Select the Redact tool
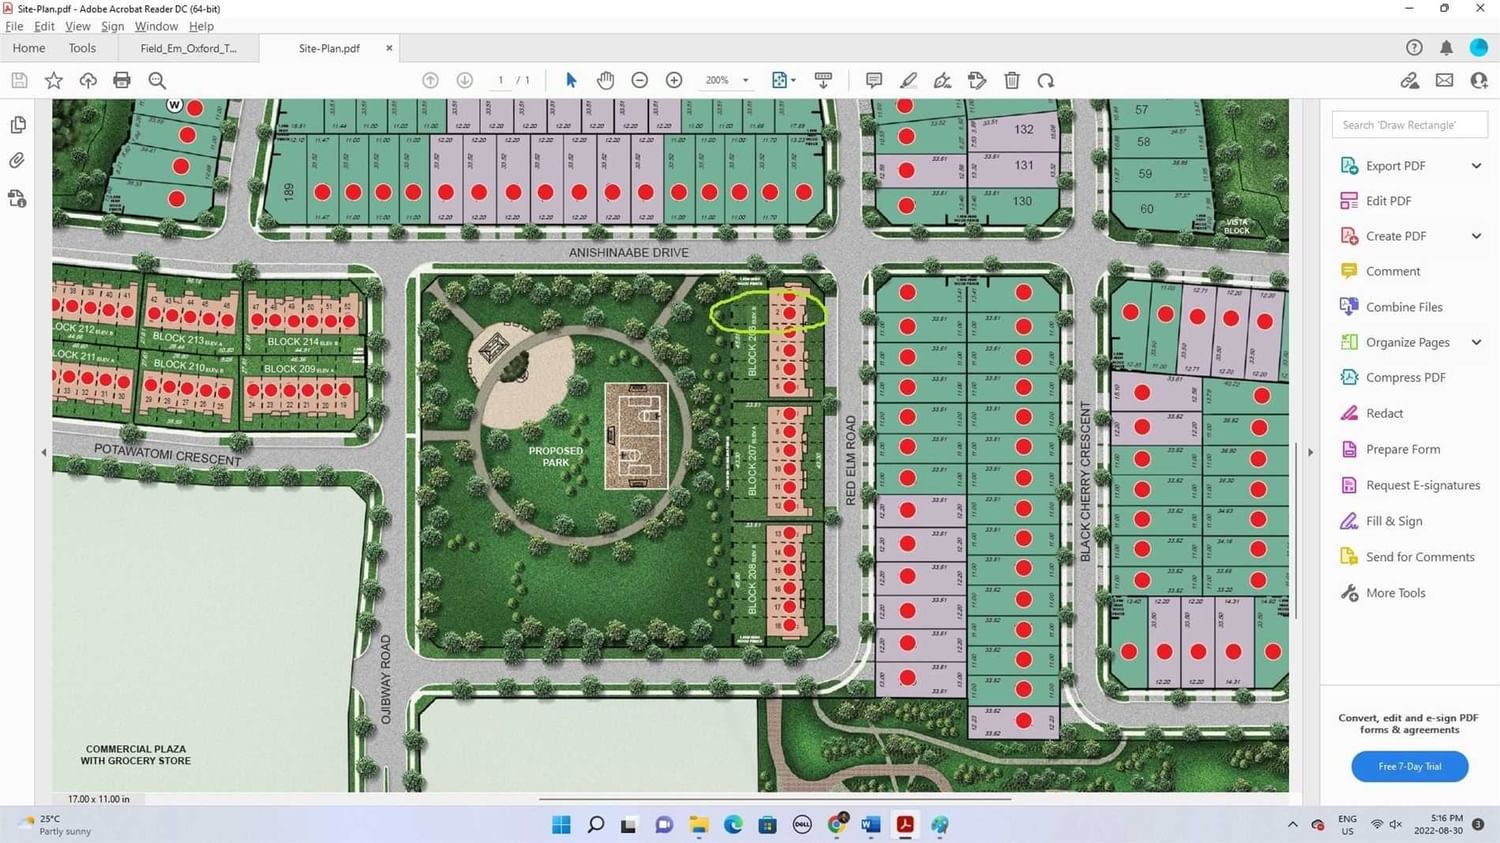The width and height of the screenshot is (1500, 843). 1384,413
